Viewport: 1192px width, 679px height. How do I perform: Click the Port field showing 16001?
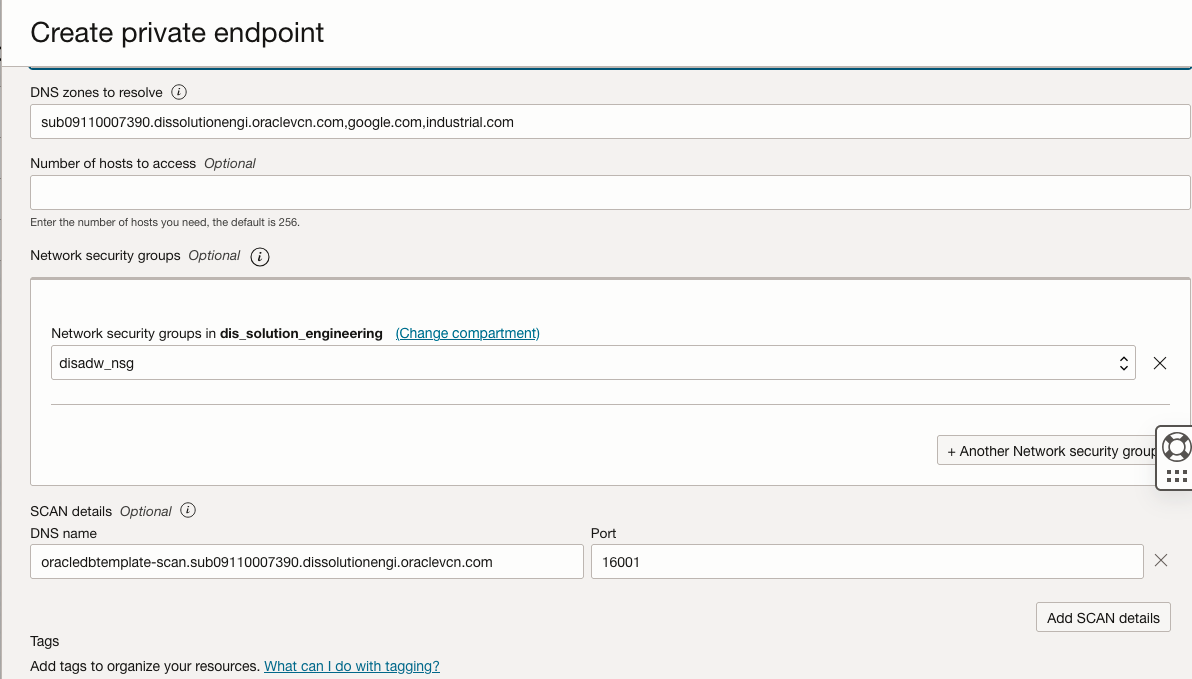[x=865, y=561]
